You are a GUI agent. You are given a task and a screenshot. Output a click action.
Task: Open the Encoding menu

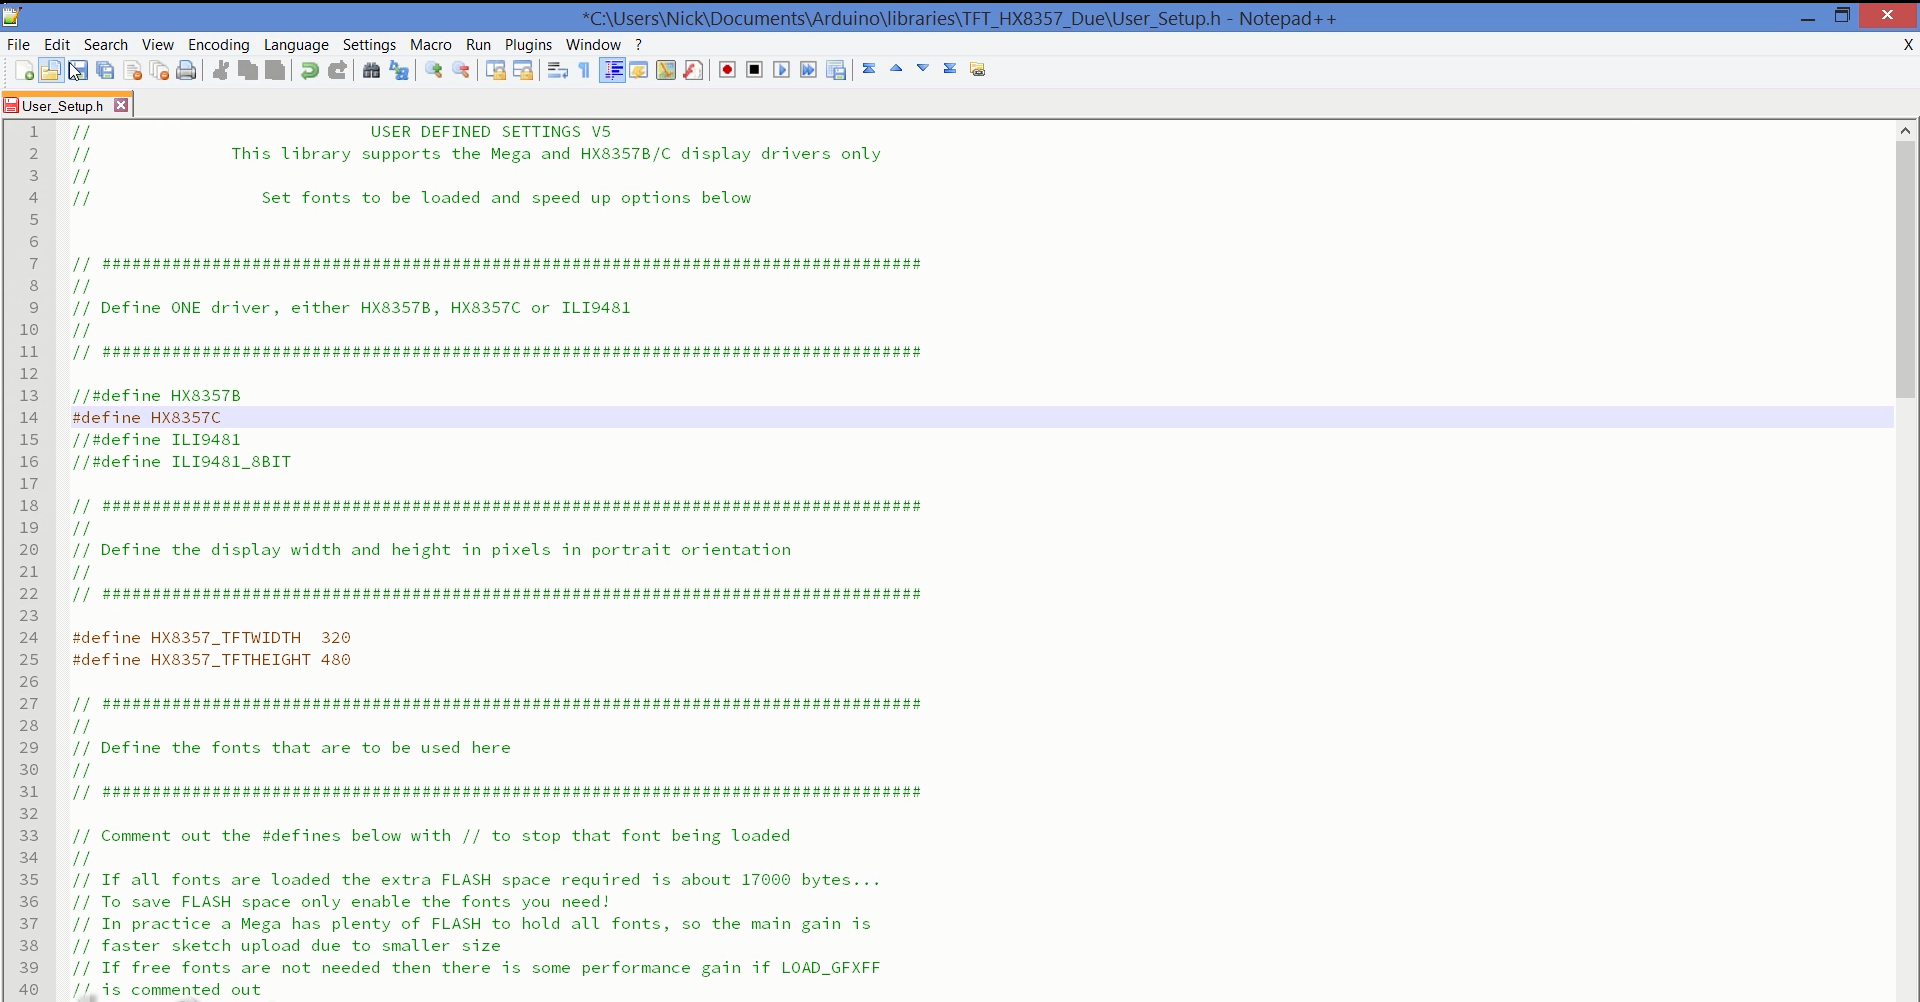[219, 45]
